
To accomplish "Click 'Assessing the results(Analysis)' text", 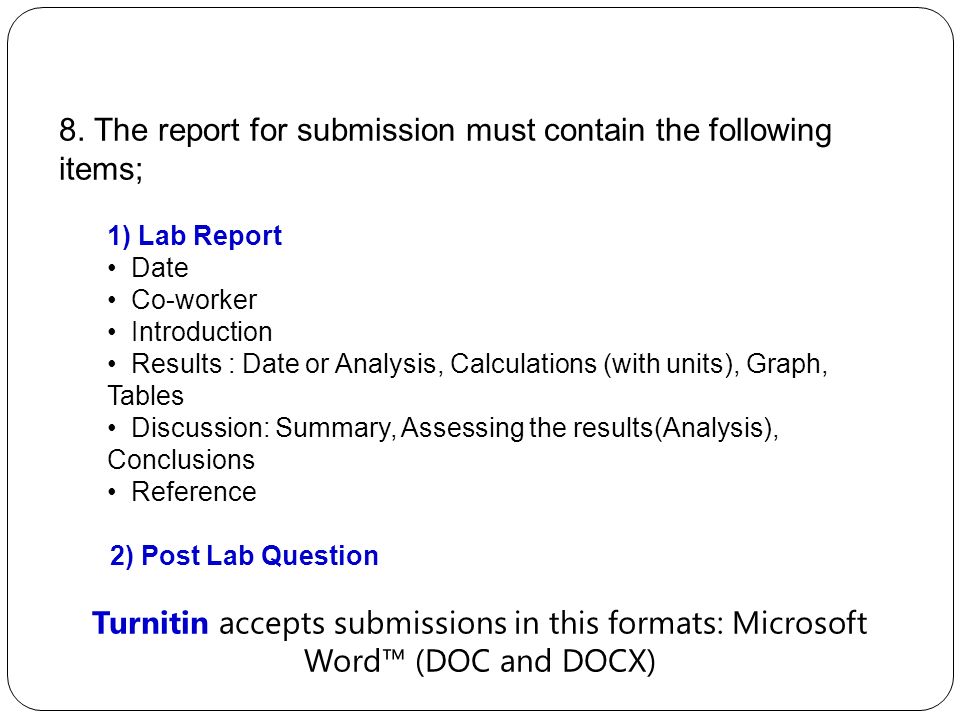I will (x=587, y=429).
